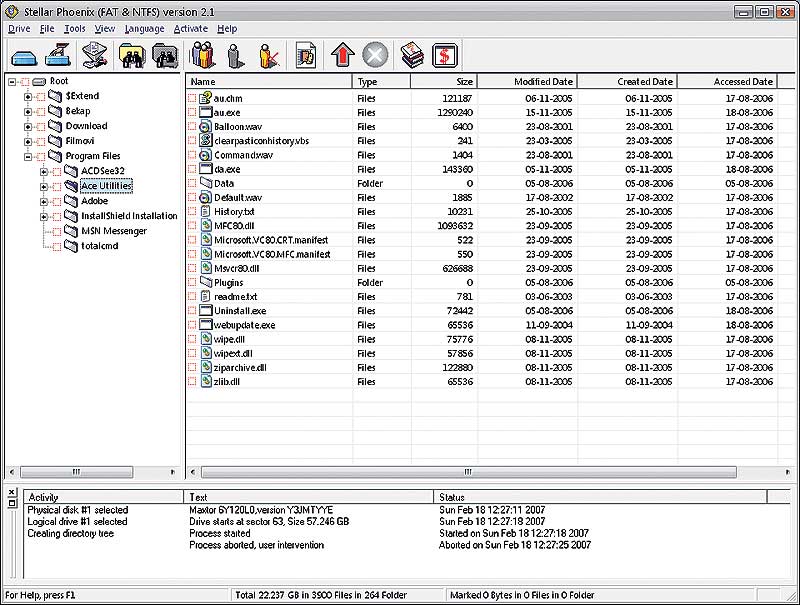Tick the Adobe folder checkbox
The height and width of the screenshot is (605, 800).
[57, 201]
